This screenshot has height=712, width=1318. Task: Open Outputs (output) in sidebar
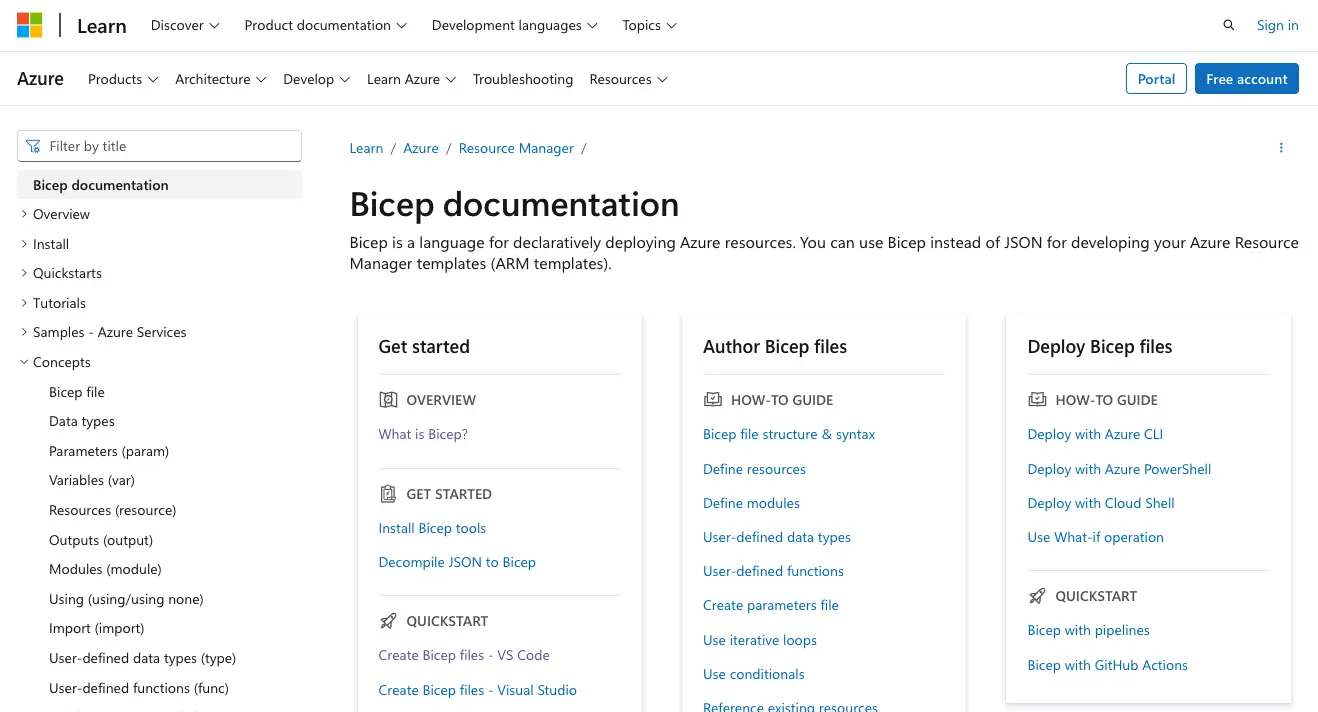click(x=101, y=540)
